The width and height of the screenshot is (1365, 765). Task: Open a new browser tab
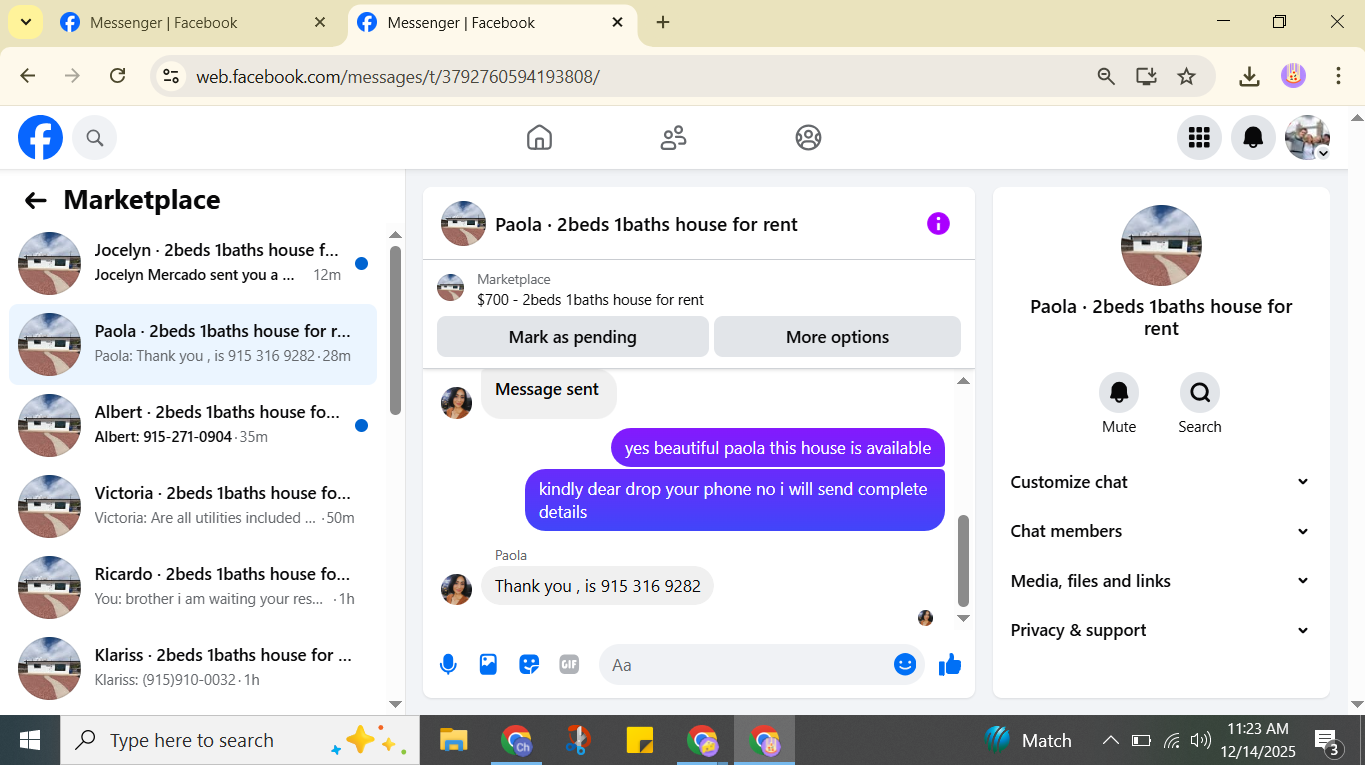[663, 23]
